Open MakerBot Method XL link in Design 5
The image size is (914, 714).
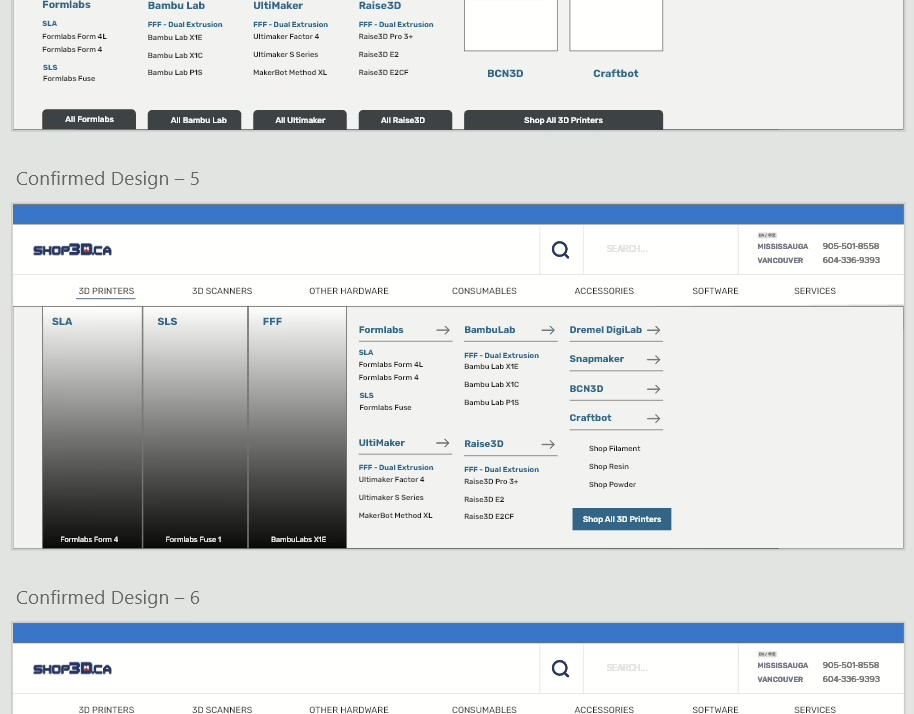click(x=395, y=516)
